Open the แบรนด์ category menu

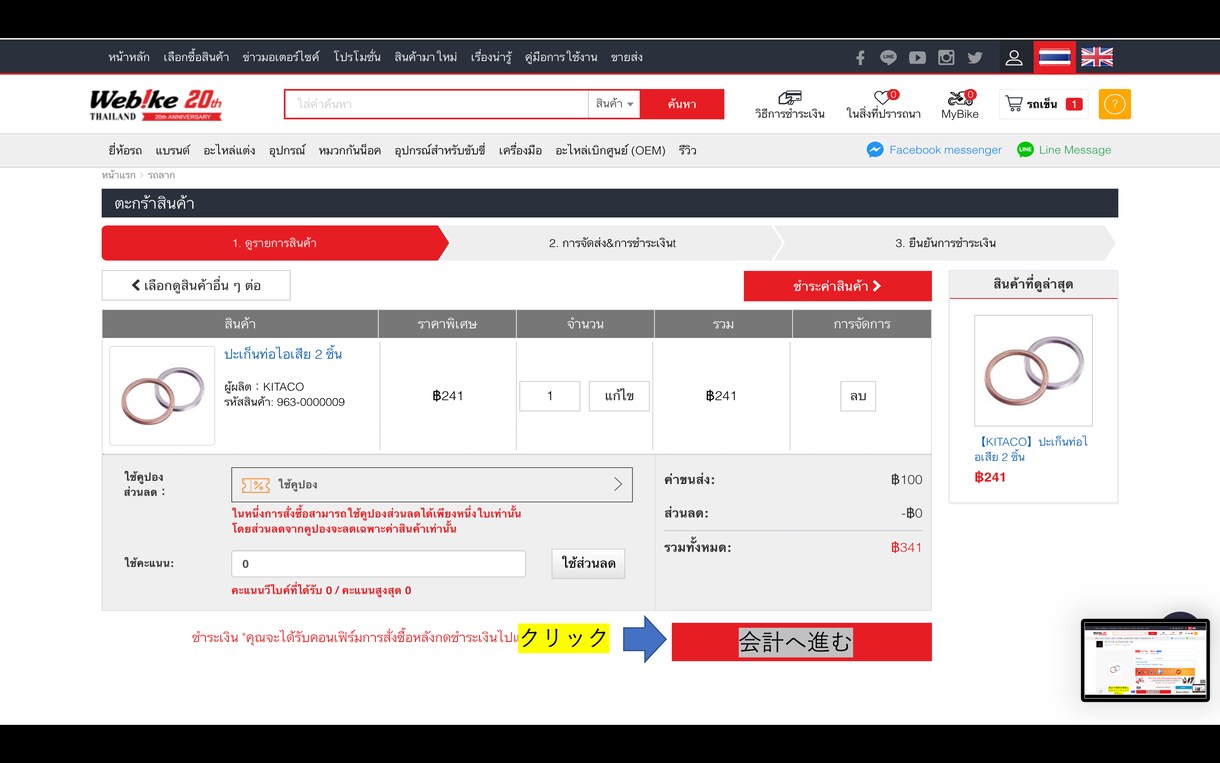[172, 150]
